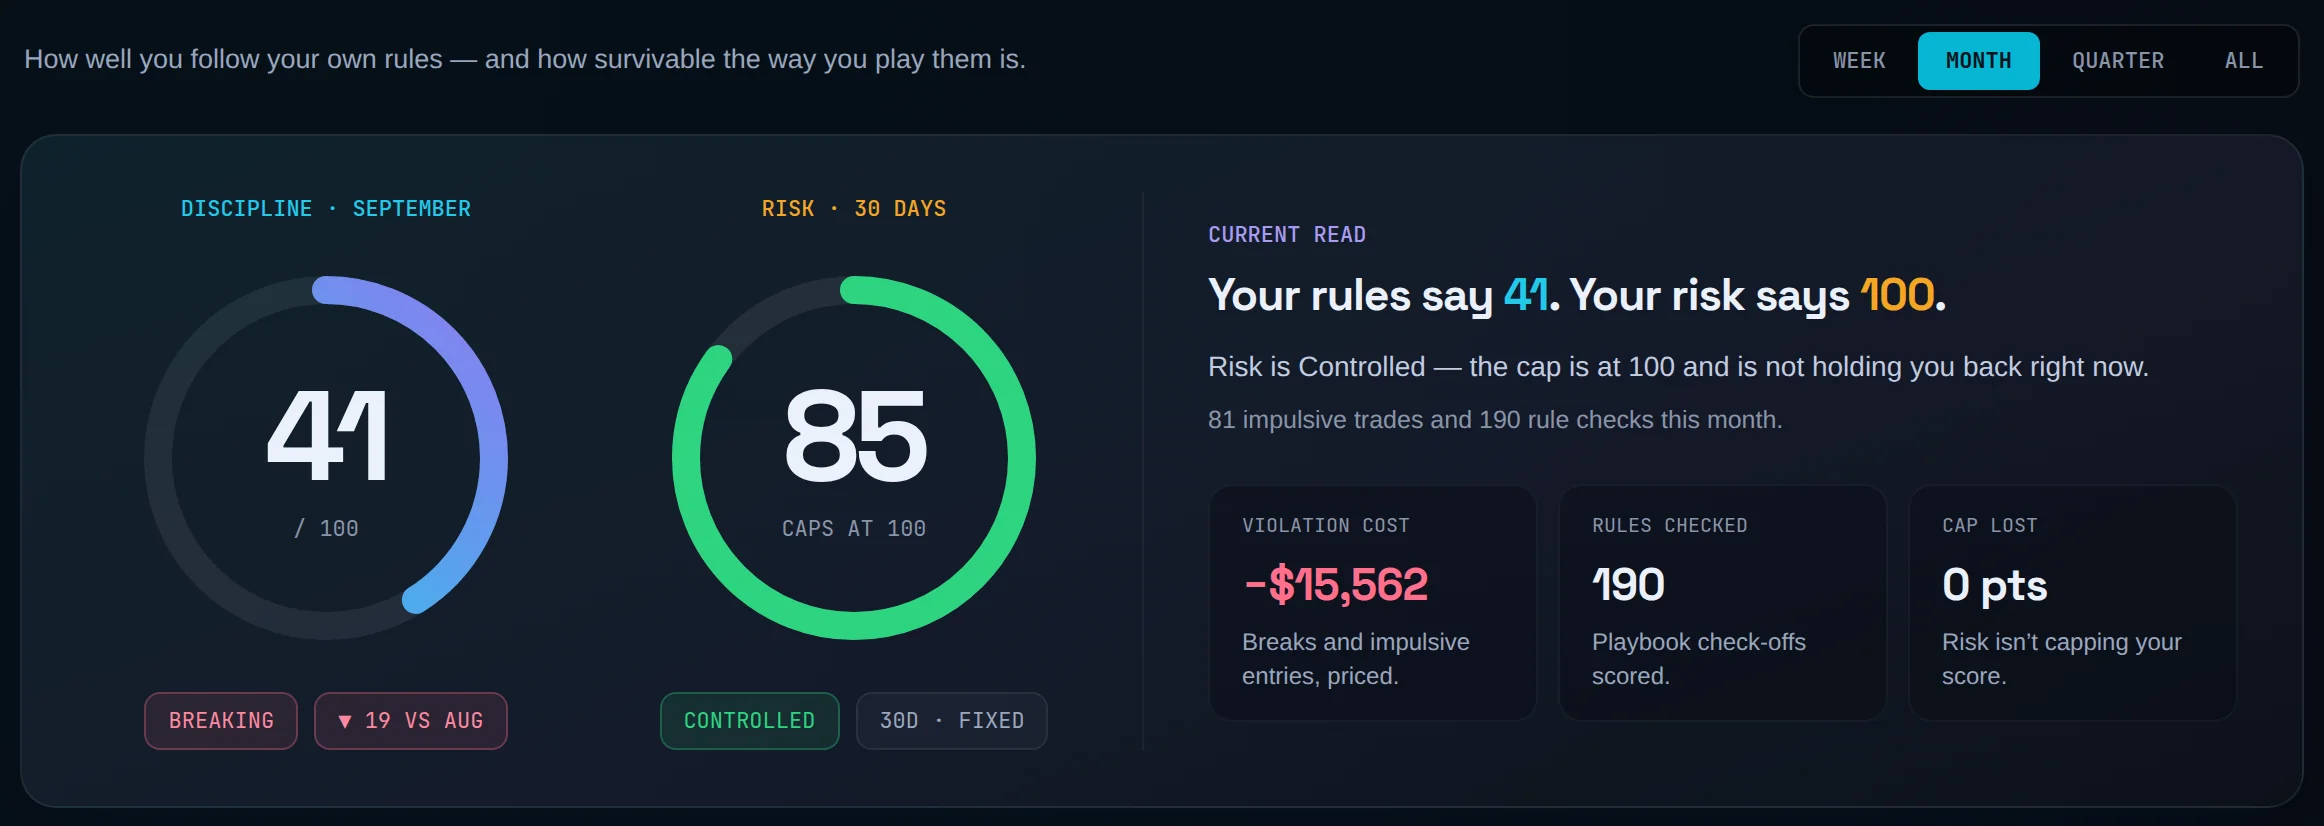Show ALL time range data
2324x826 pixels.
2243,61
